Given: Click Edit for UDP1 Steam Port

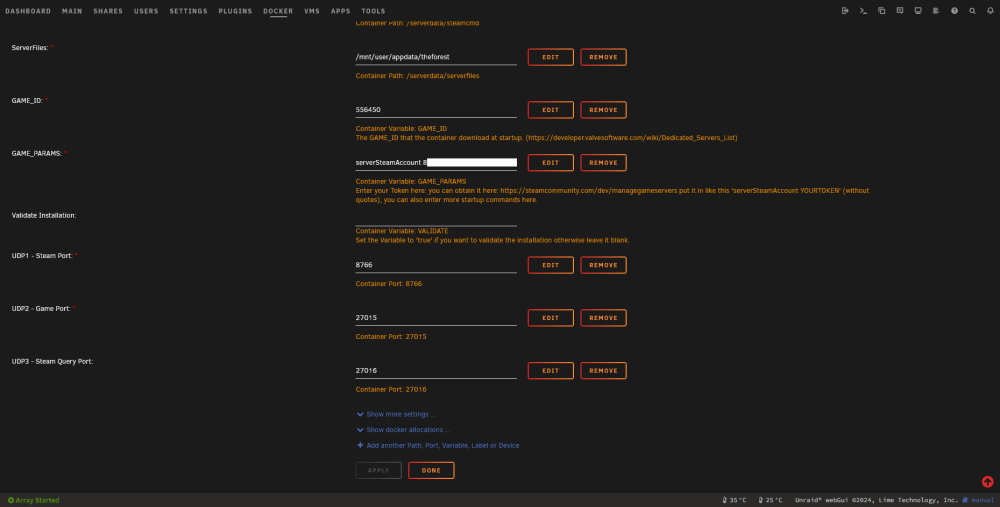Looking at the screenshot, I should coord(550,265).
